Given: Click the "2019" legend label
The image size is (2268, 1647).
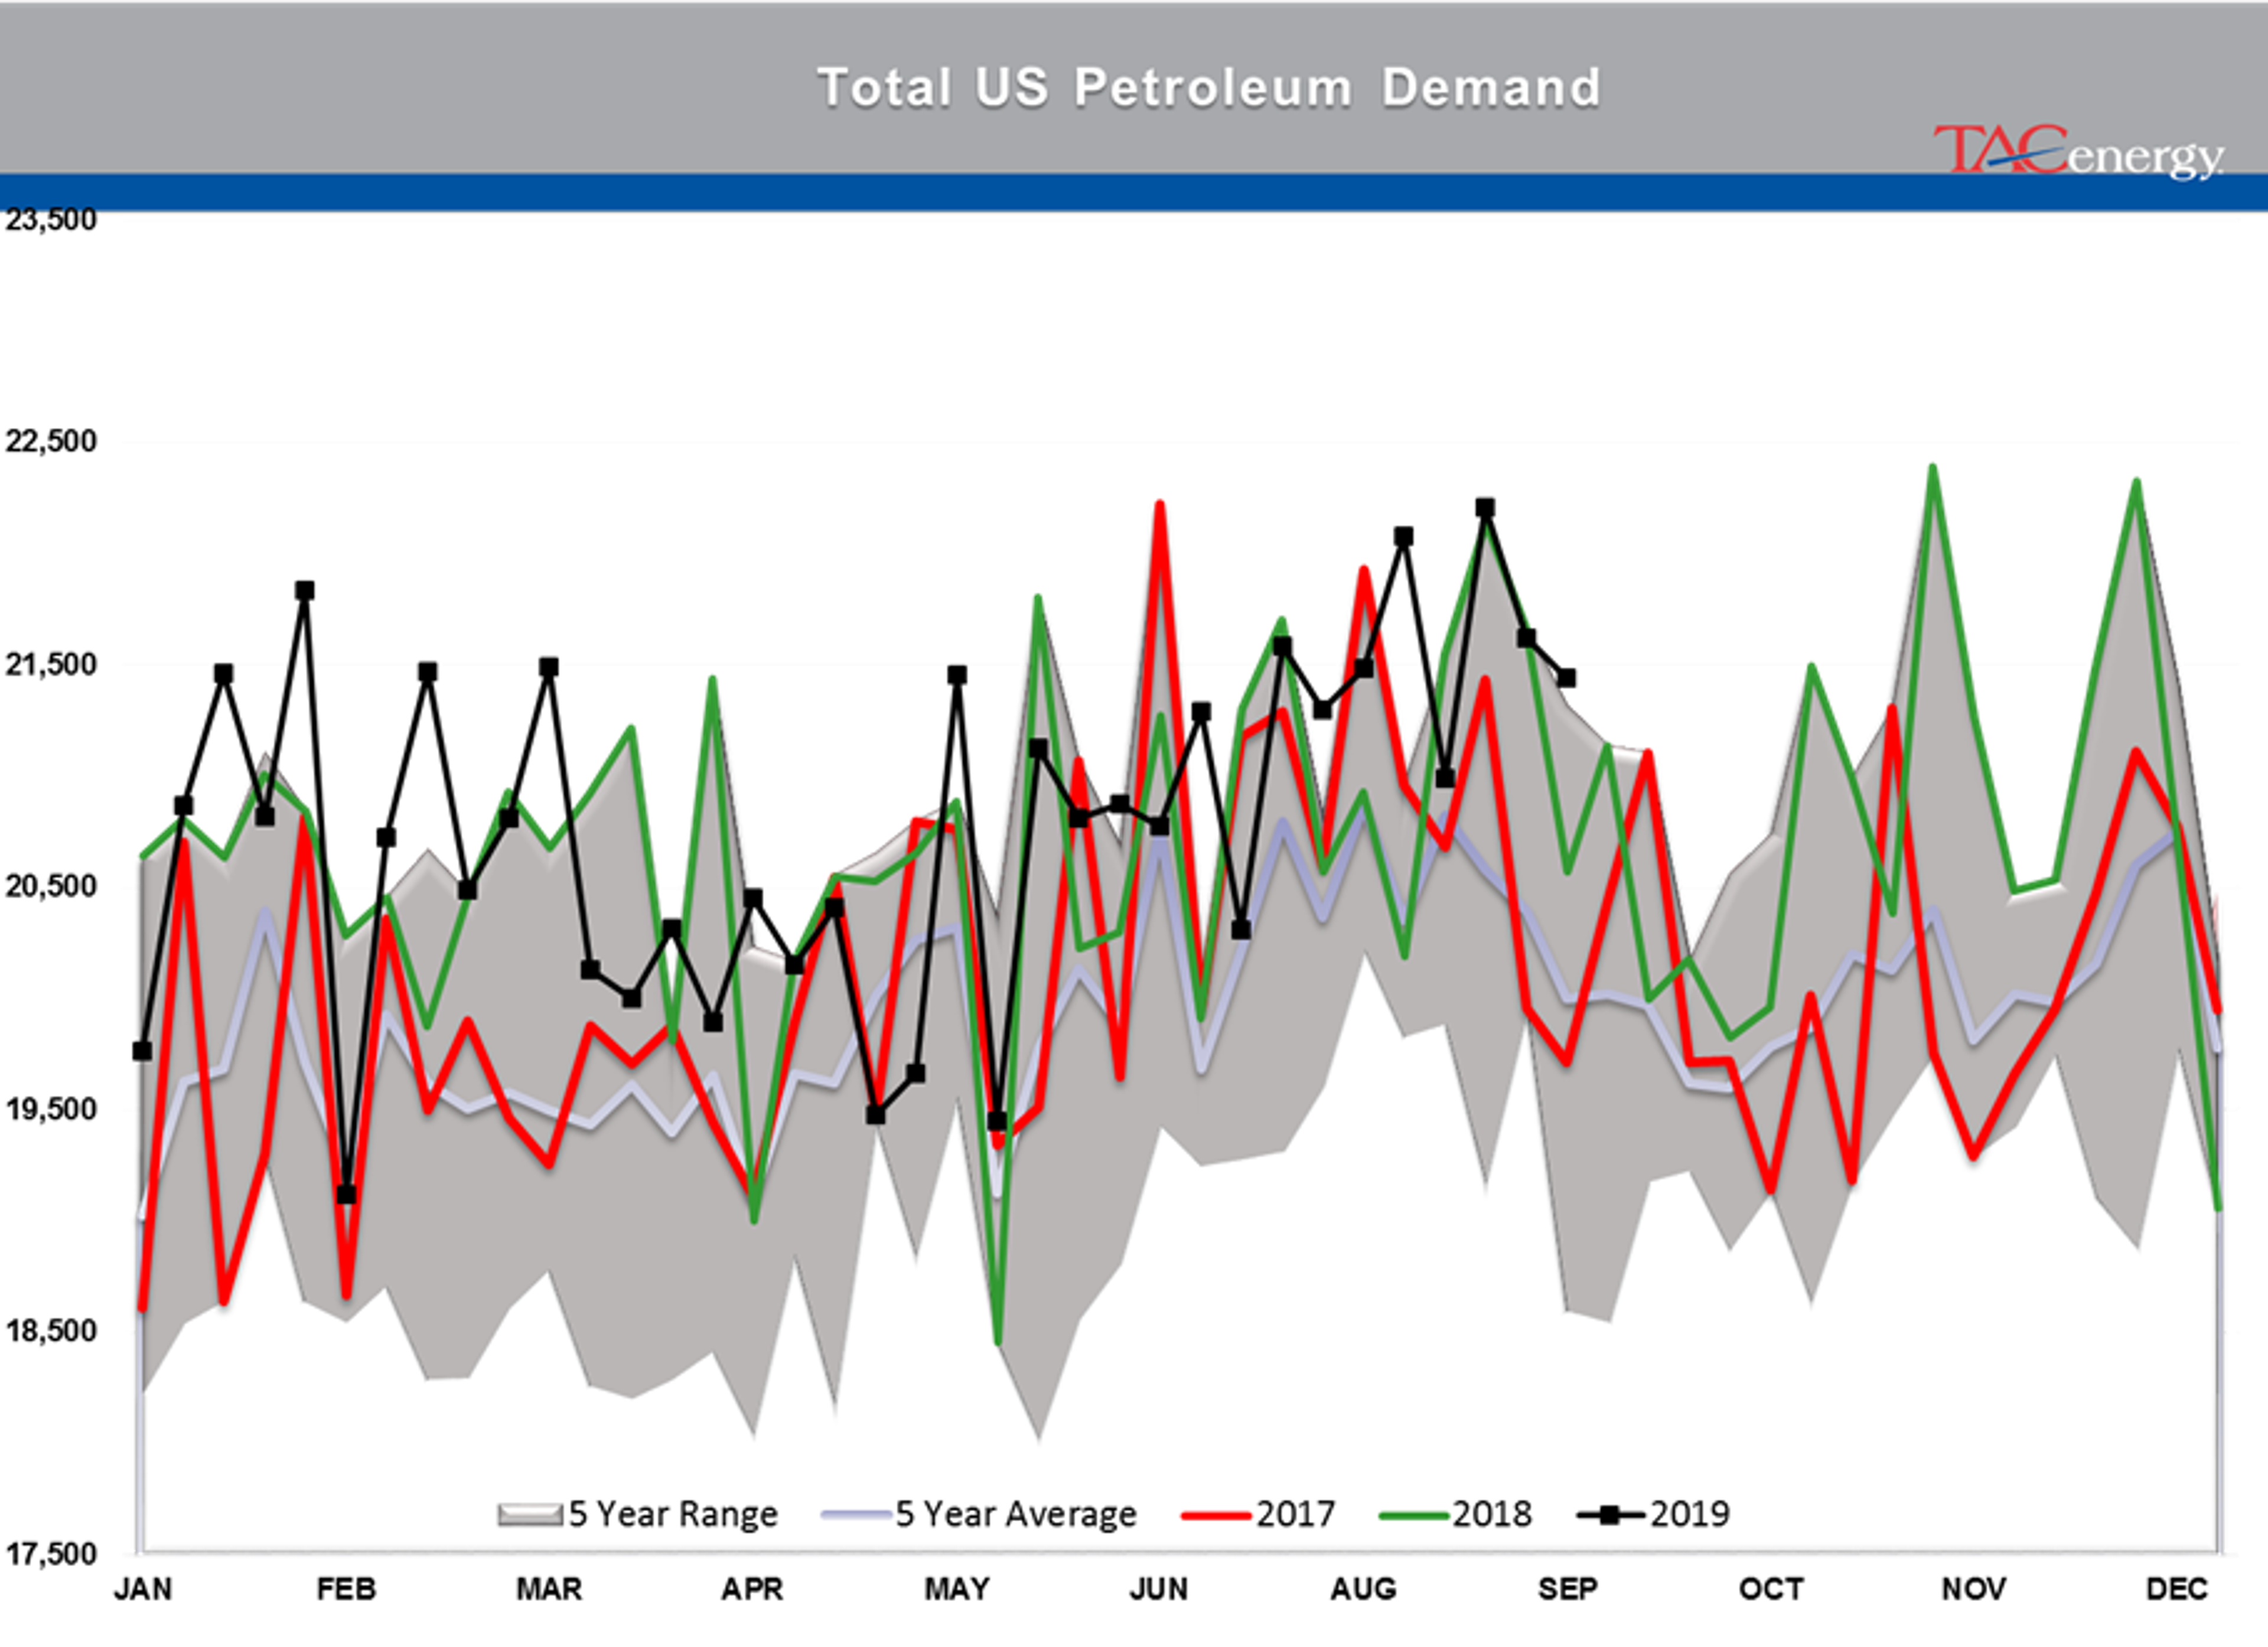Looking at the screenshot, I should point(1690,1514).
